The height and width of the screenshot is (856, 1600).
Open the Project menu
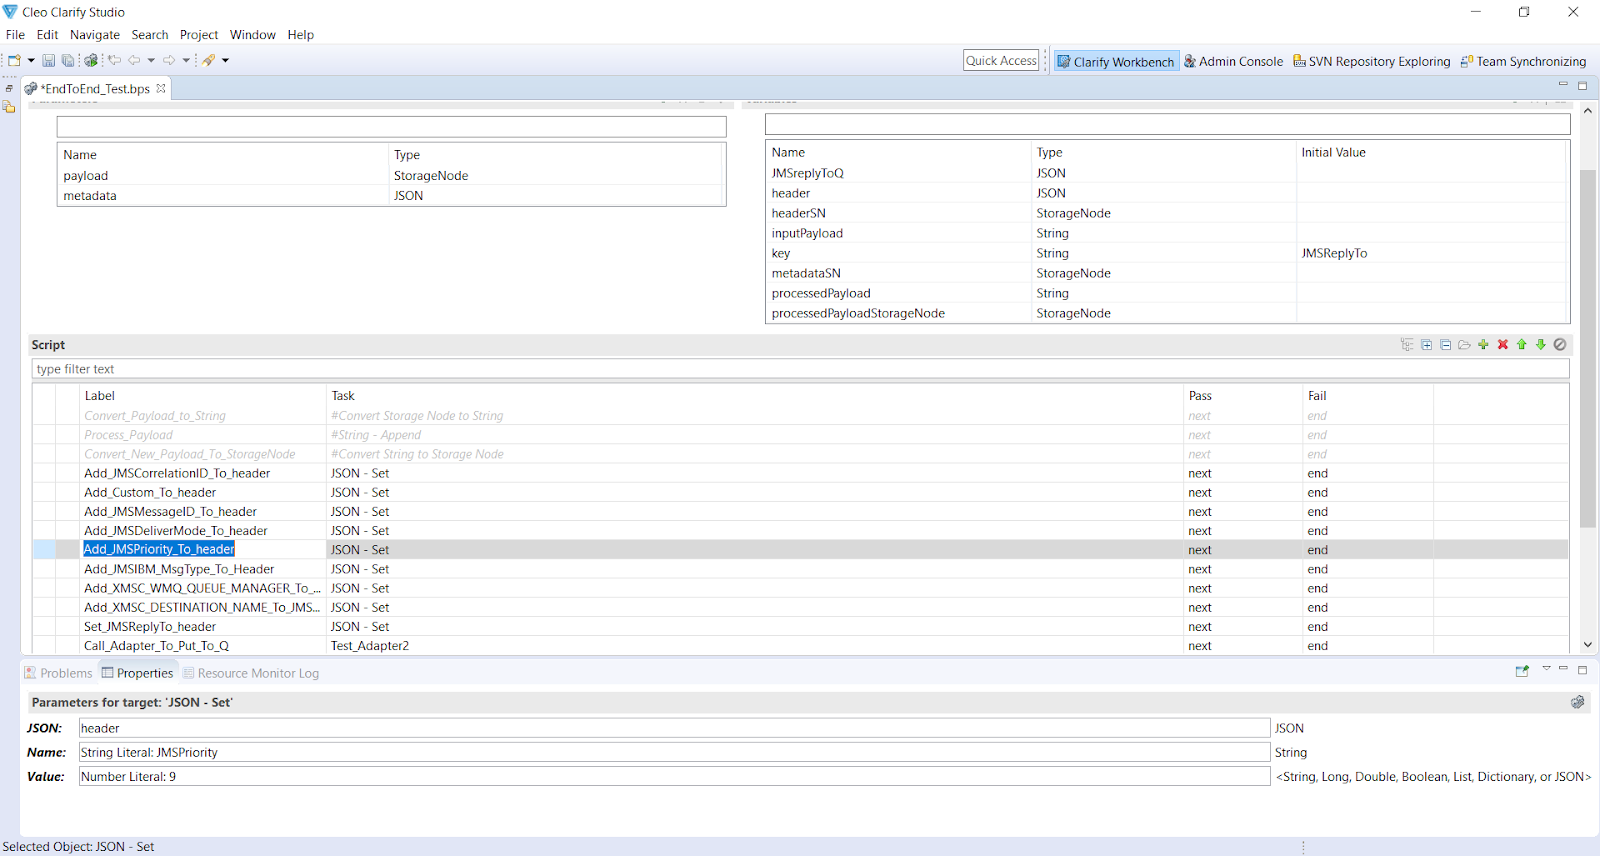point(199,34)
